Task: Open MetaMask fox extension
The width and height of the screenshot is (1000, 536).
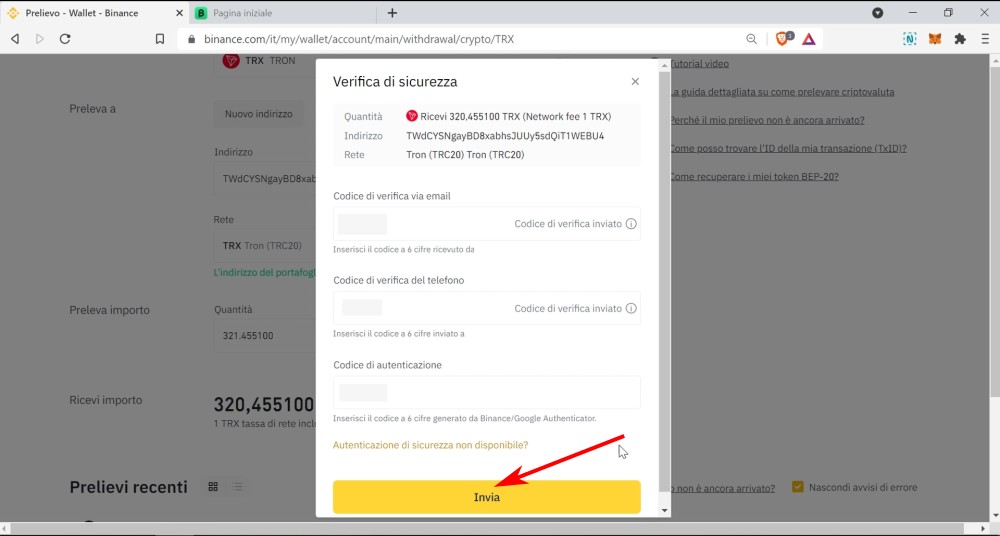Action: 934,39
